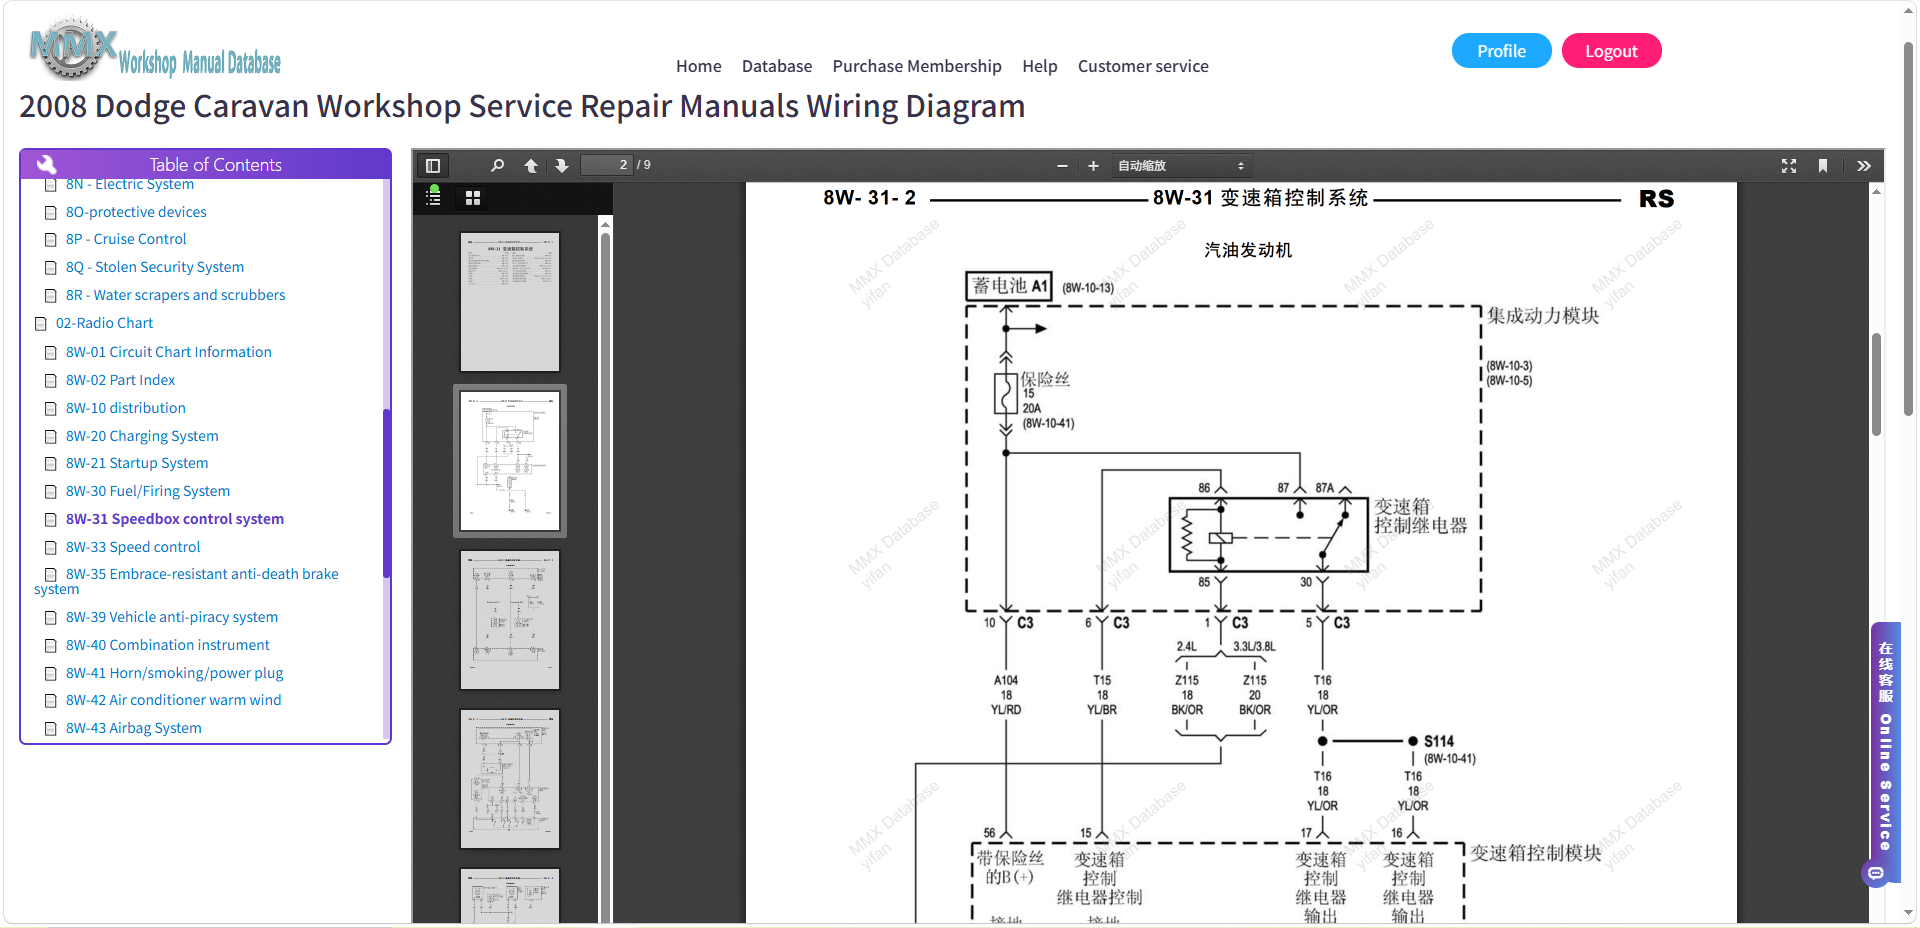
Task: Go to previous PDF page arrow
Action: [x=531, y=166]
